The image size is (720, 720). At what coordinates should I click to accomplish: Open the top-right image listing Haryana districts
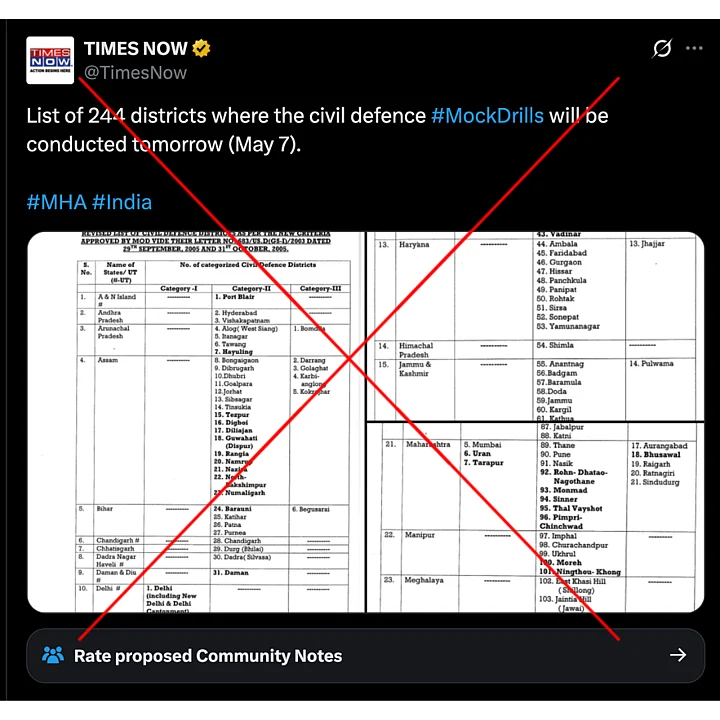pyautogui.click(x=535, y=325)
